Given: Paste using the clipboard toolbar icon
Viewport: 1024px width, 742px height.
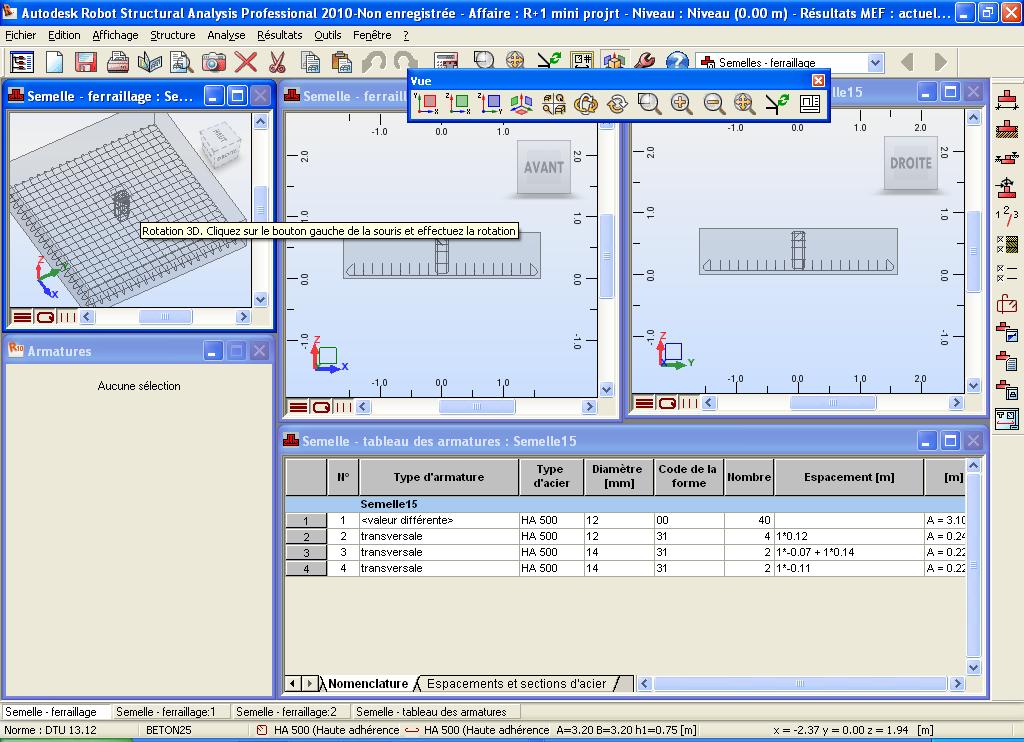Looking at the screenshot, I should pos(342,62).
